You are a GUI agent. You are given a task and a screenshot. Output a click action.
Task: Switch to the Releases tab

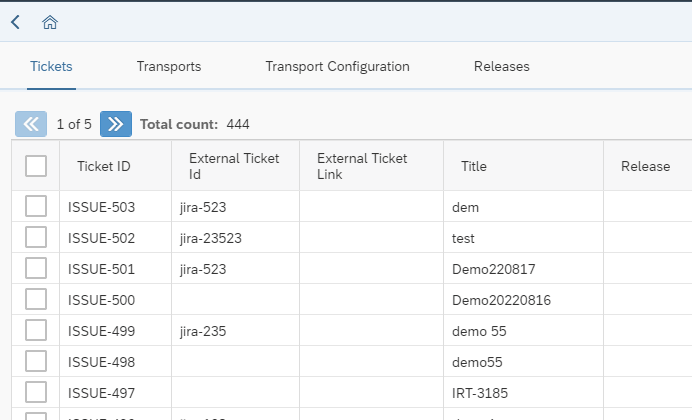click(x=502, y=66)
